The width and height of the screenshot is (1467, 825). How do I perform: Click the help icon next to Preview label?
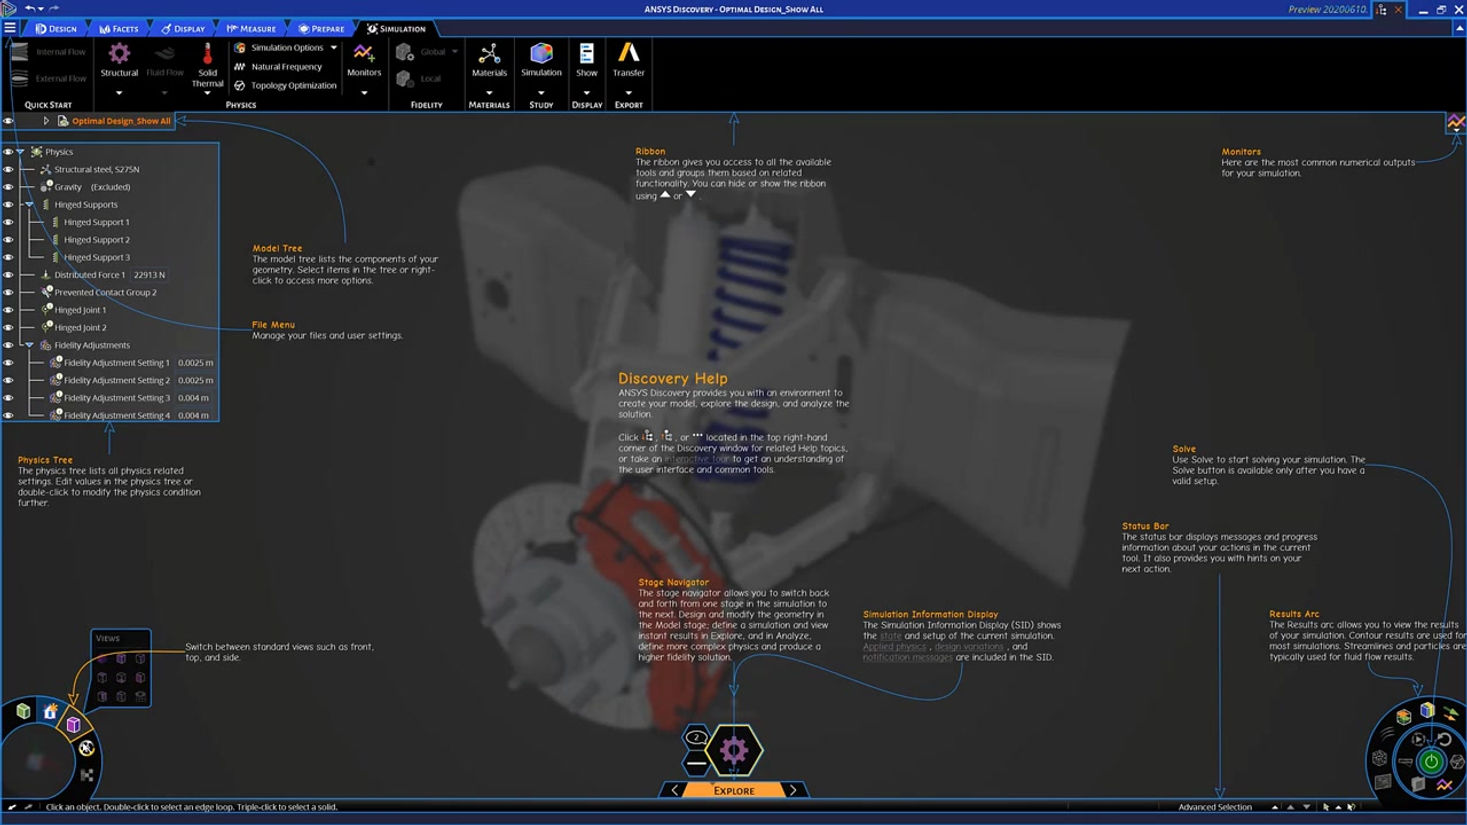coord(1381,9)
